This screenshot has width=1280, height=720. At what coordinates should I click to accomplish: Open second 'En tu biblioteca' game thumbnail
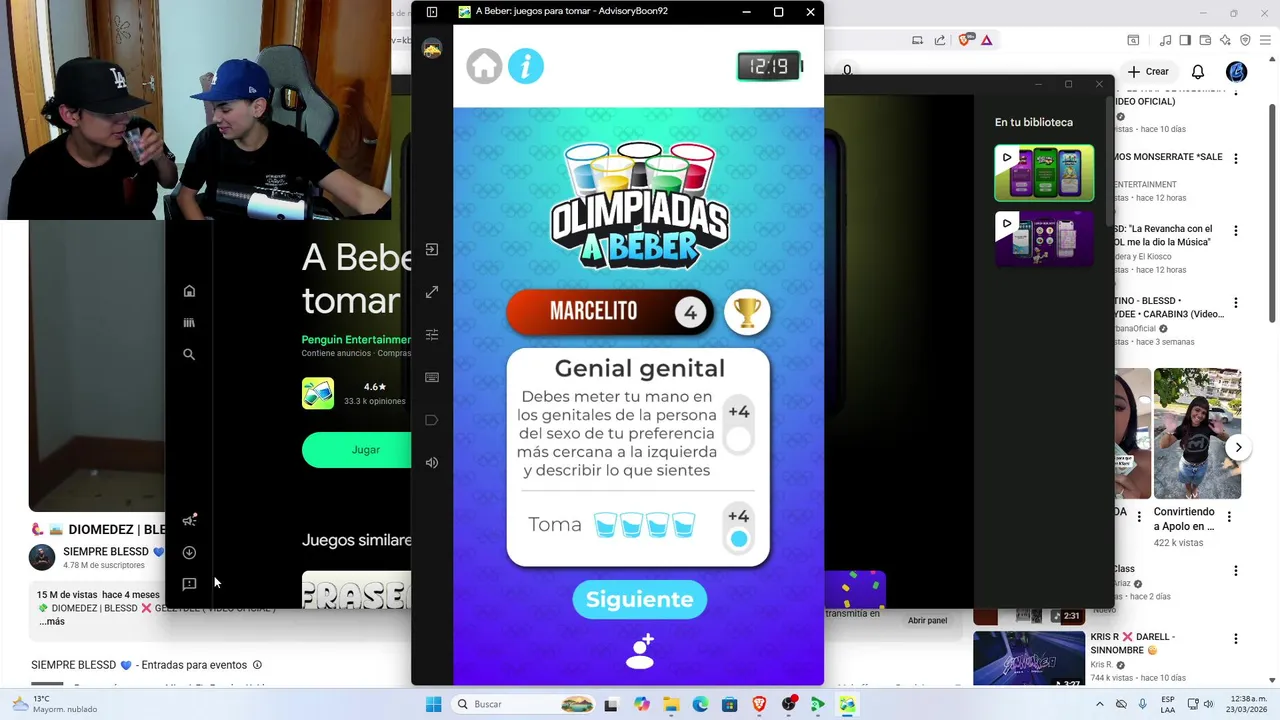click(x=1044, y=239)
